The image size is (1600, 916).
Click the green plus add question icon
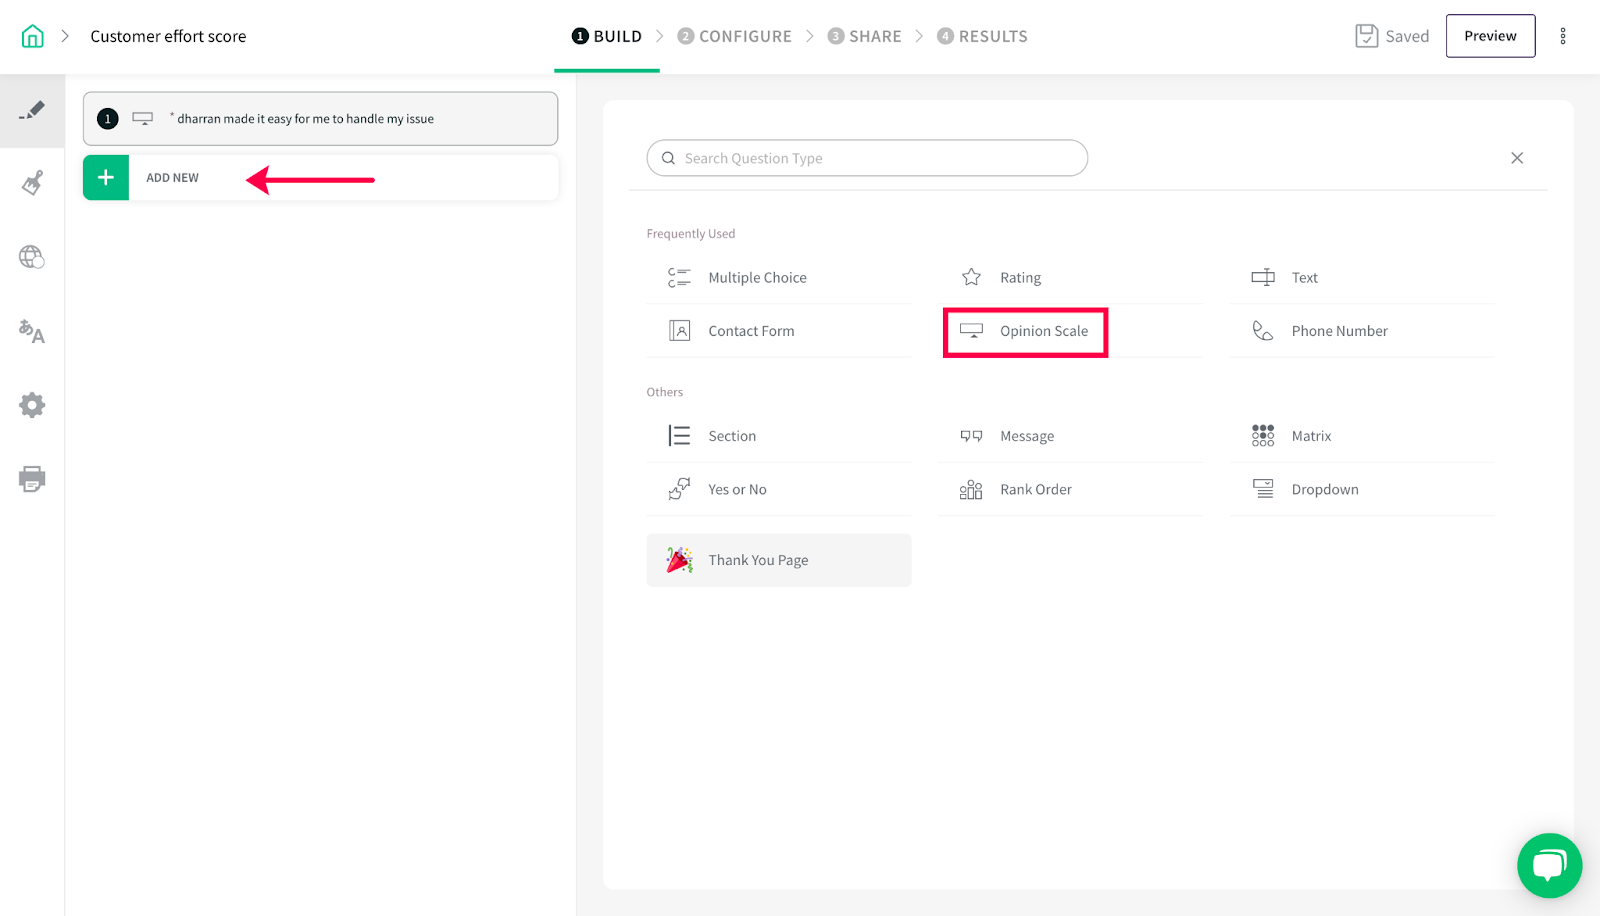coord(106,178)
